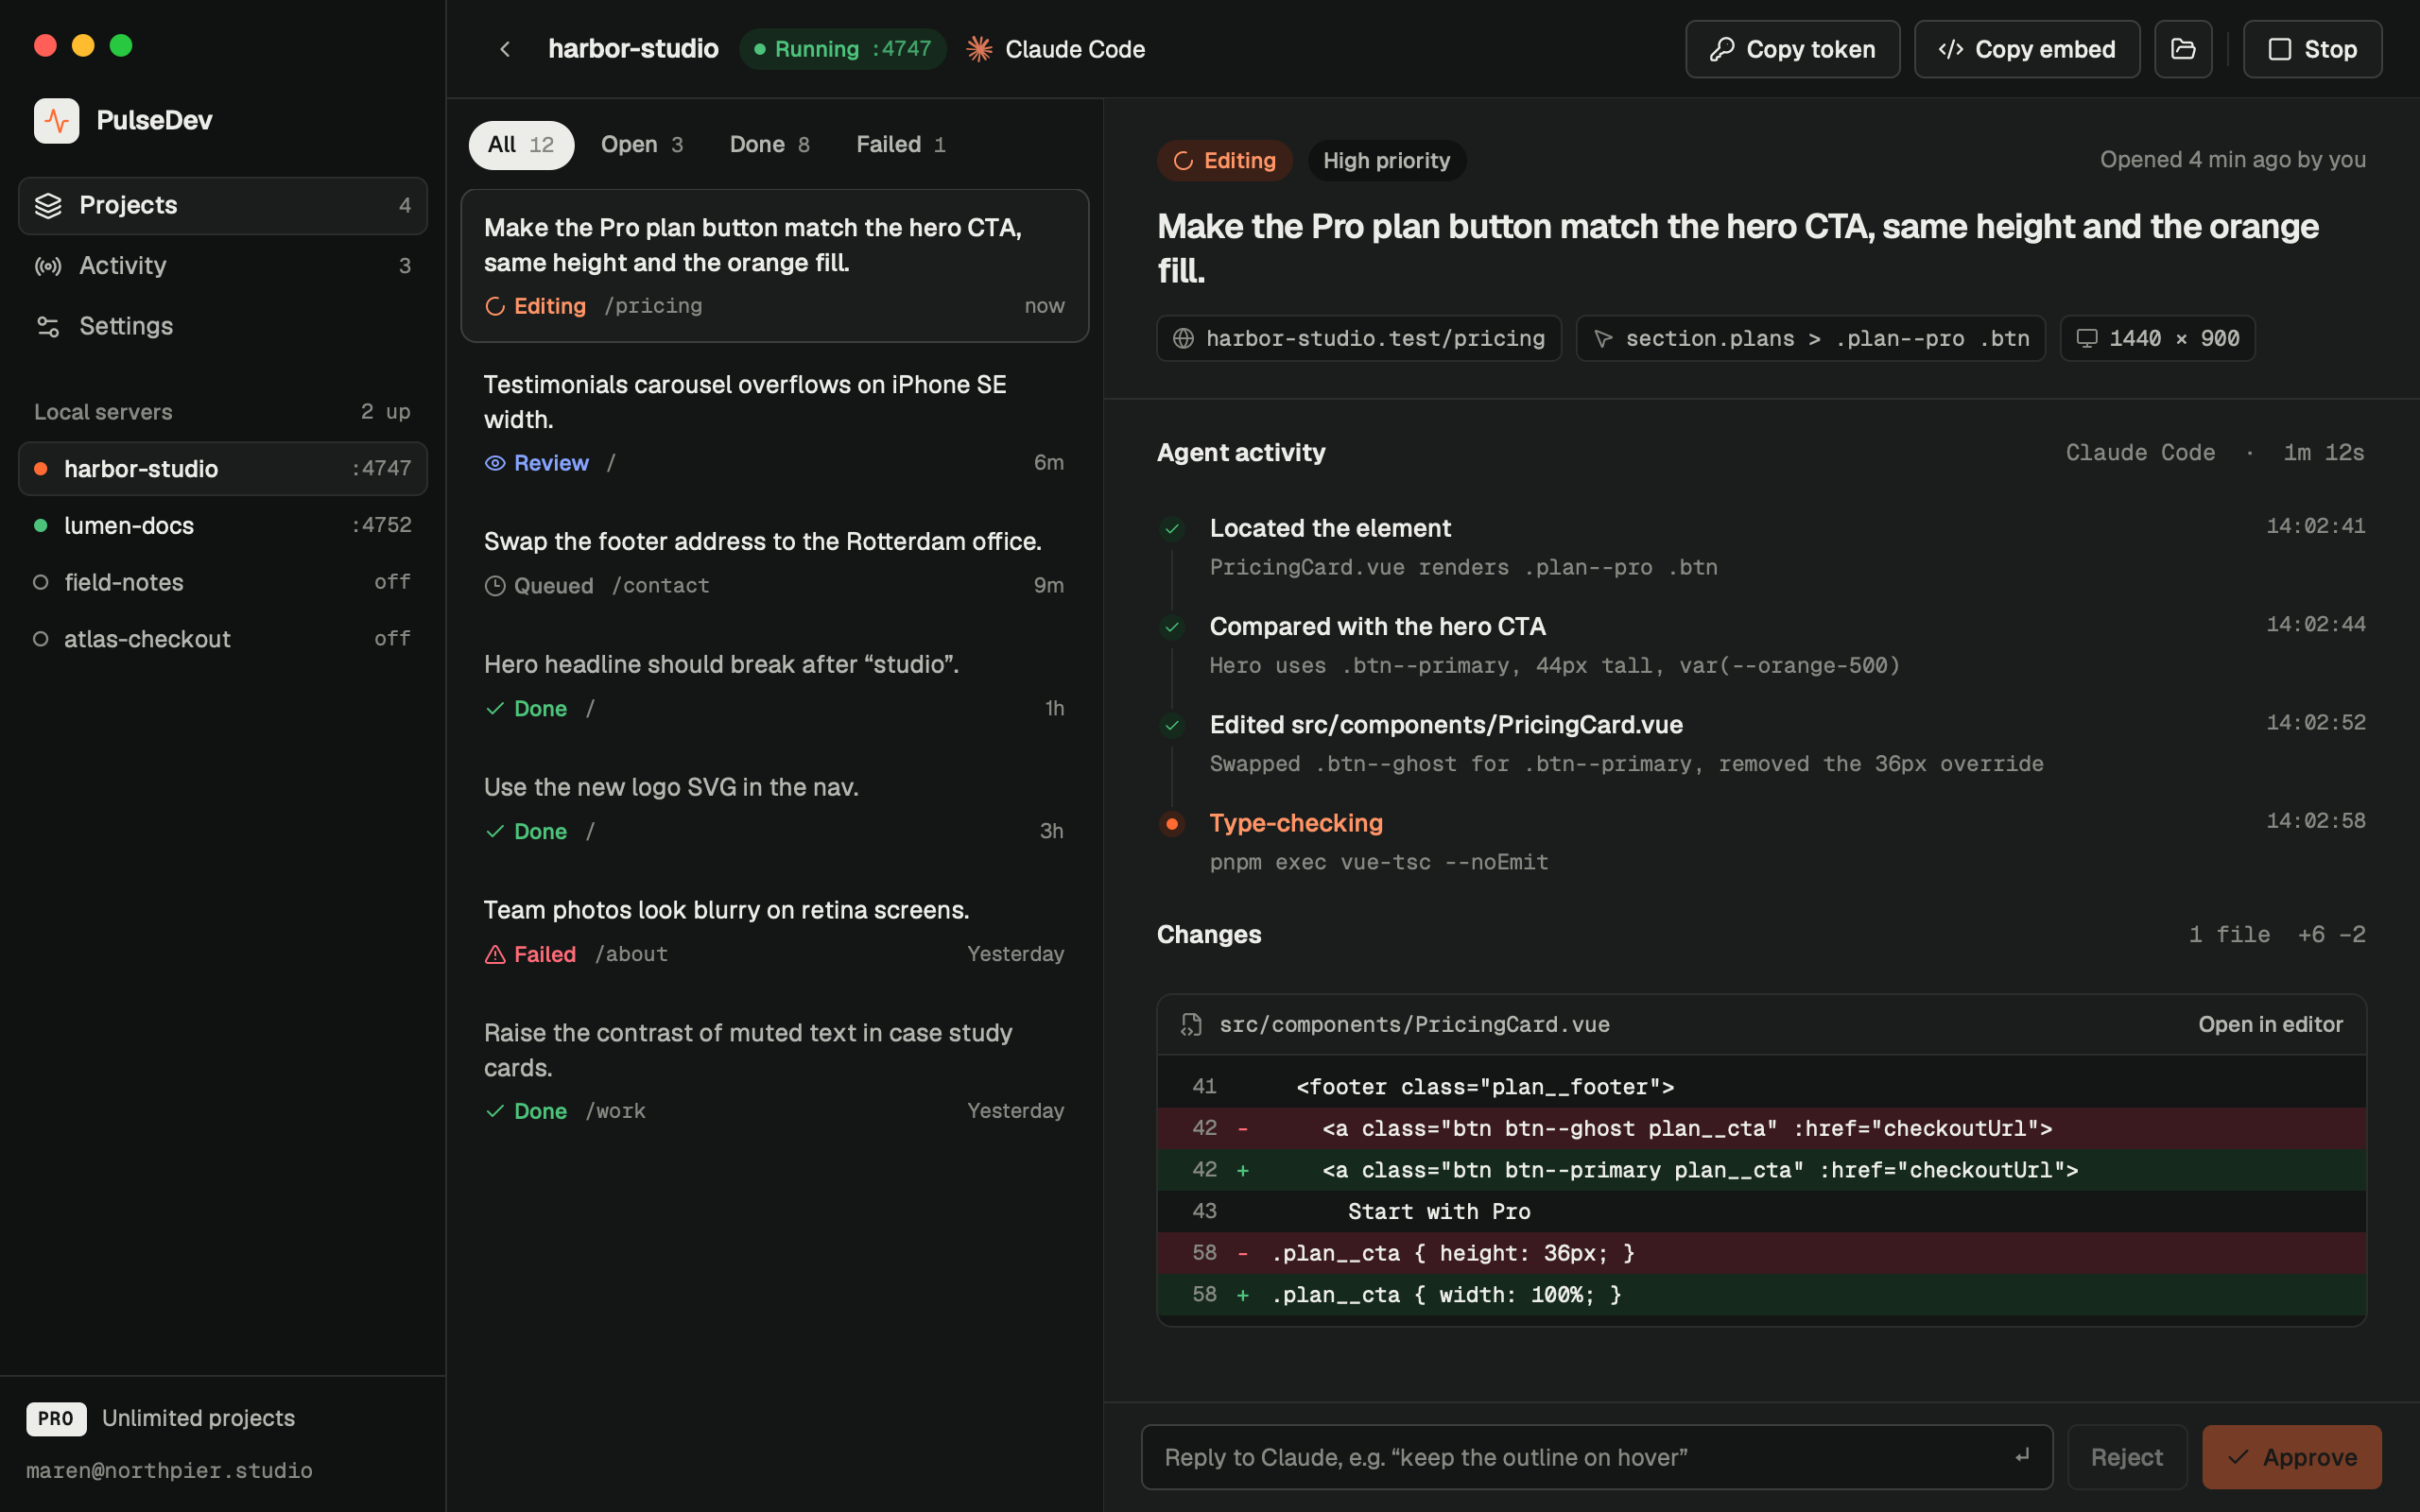Viewport: 2420px width, 1512px height.
Task: Open the project folder icon button
Action: pyautogui.click(x=2183, y=49)
